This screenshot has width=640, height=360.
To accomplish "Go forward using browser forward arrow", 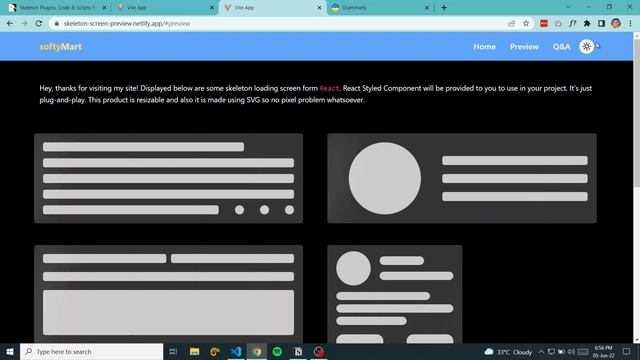I will 24,24.
